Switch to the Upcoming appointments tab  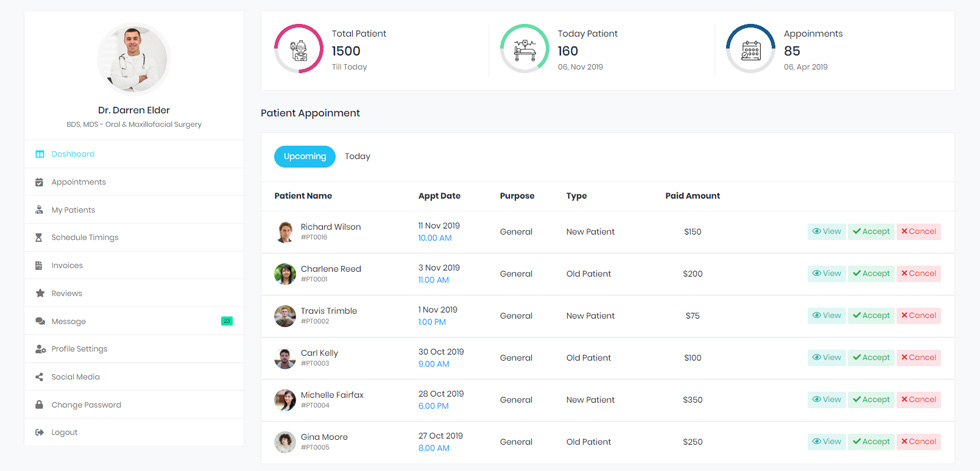[x=304, y=156]
